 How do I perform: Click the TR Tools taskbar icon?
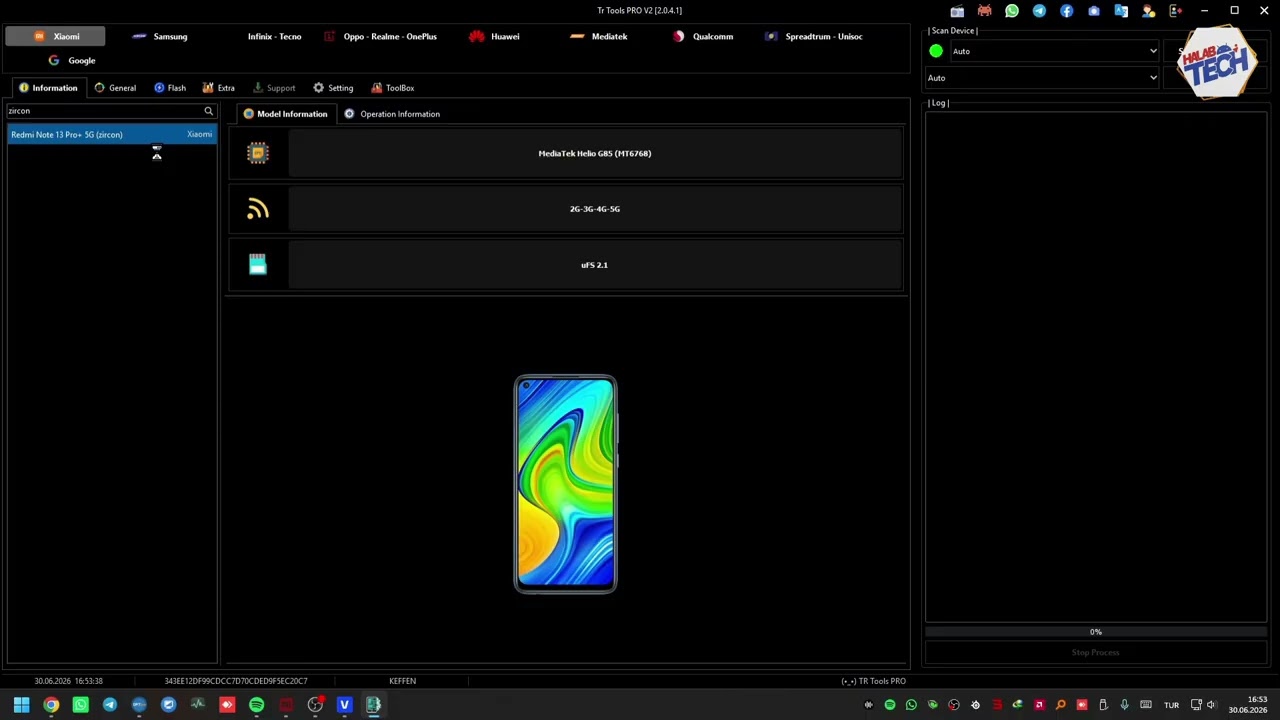click(x=373, y=705)
